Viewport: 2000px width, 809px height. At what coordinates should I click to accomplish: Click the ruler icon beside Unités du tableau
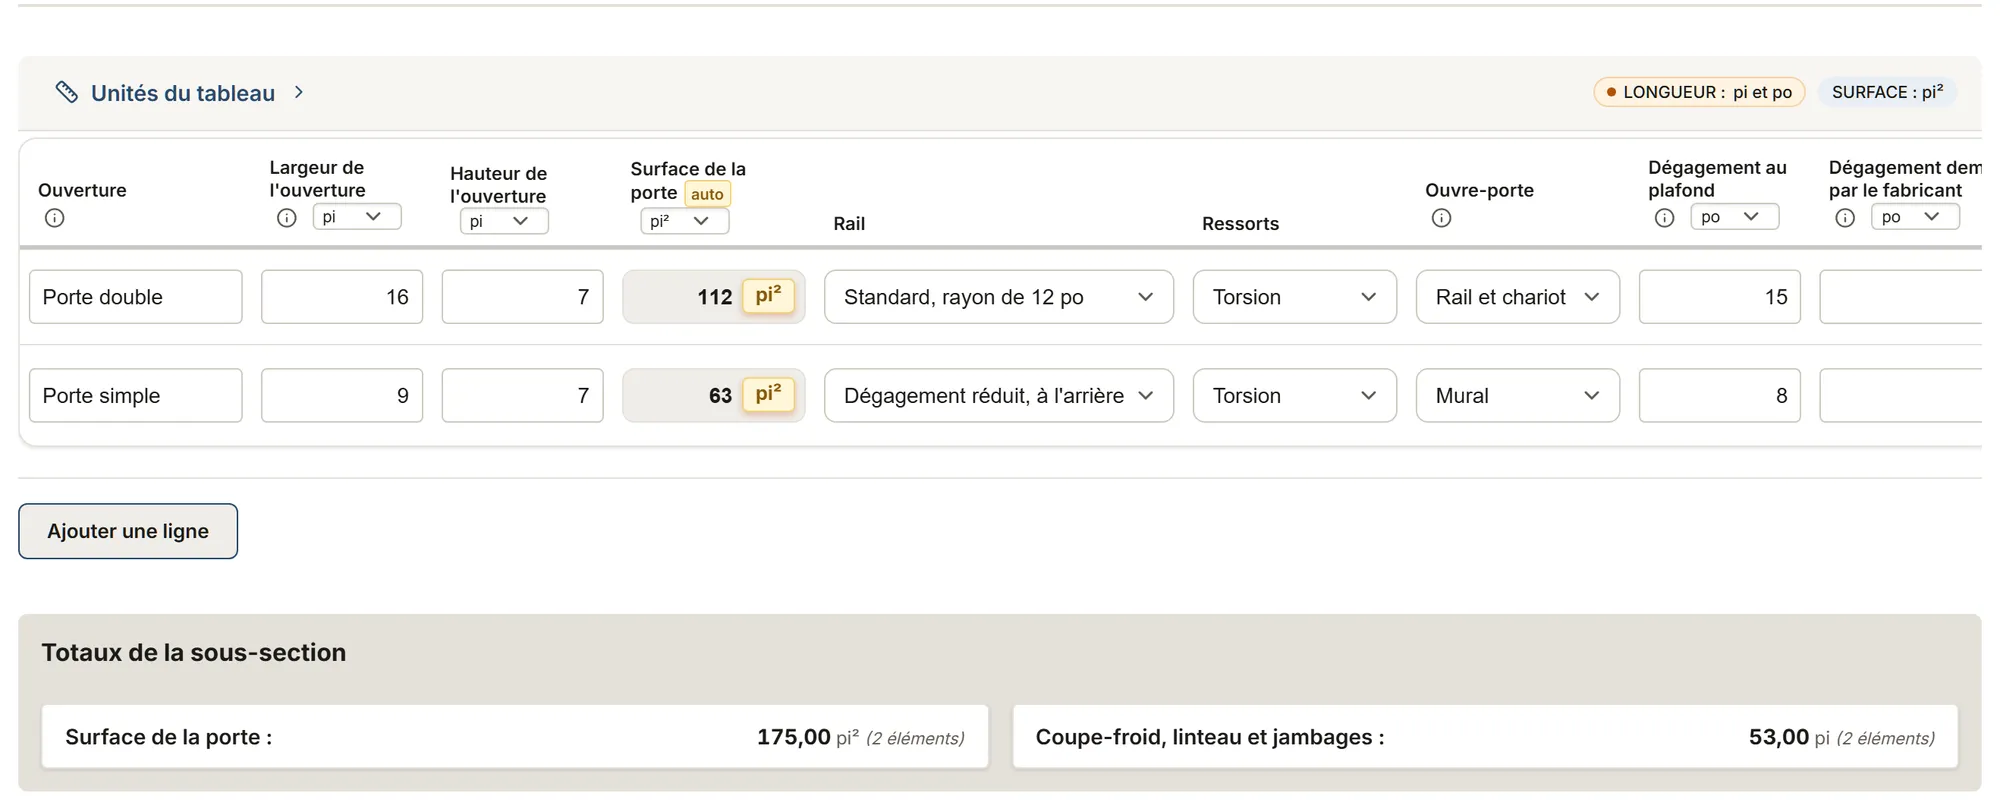point(66,92)
